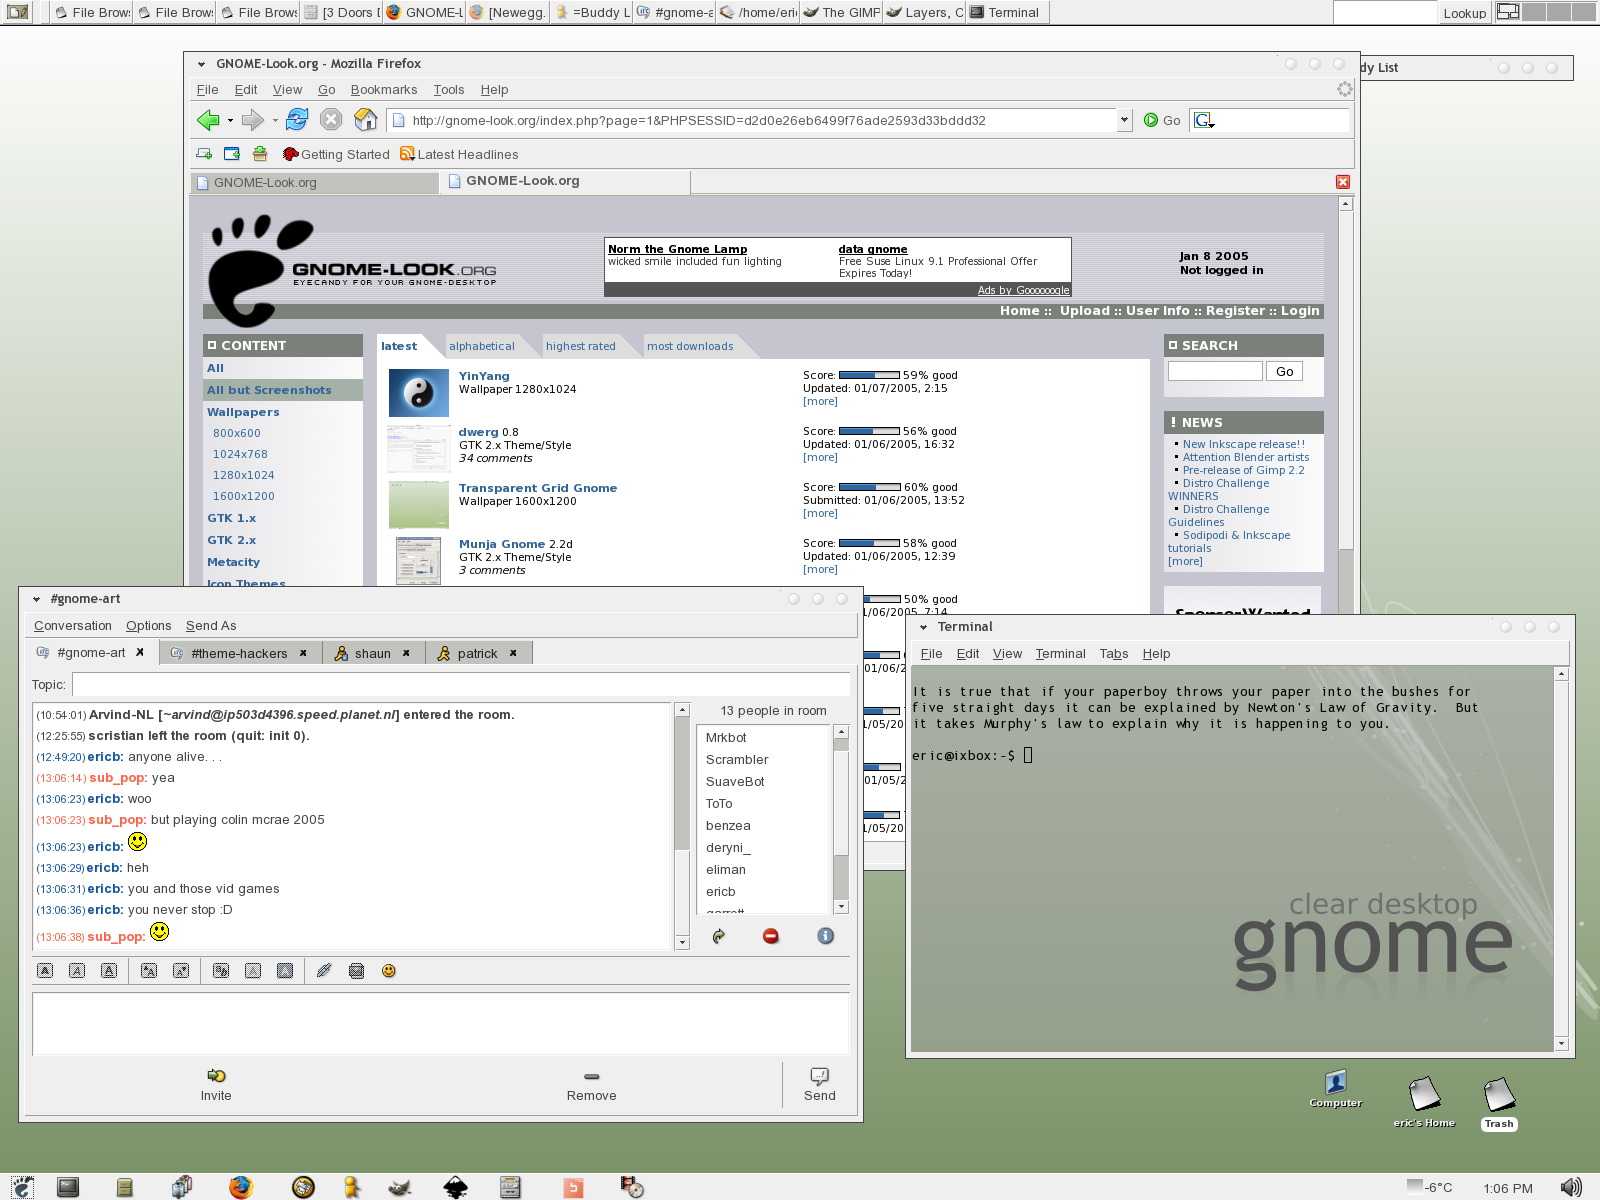Viewport: 1600px width, 1200px height.
Task: Click green IM arrow icon under user list
Action: [718, 936]
